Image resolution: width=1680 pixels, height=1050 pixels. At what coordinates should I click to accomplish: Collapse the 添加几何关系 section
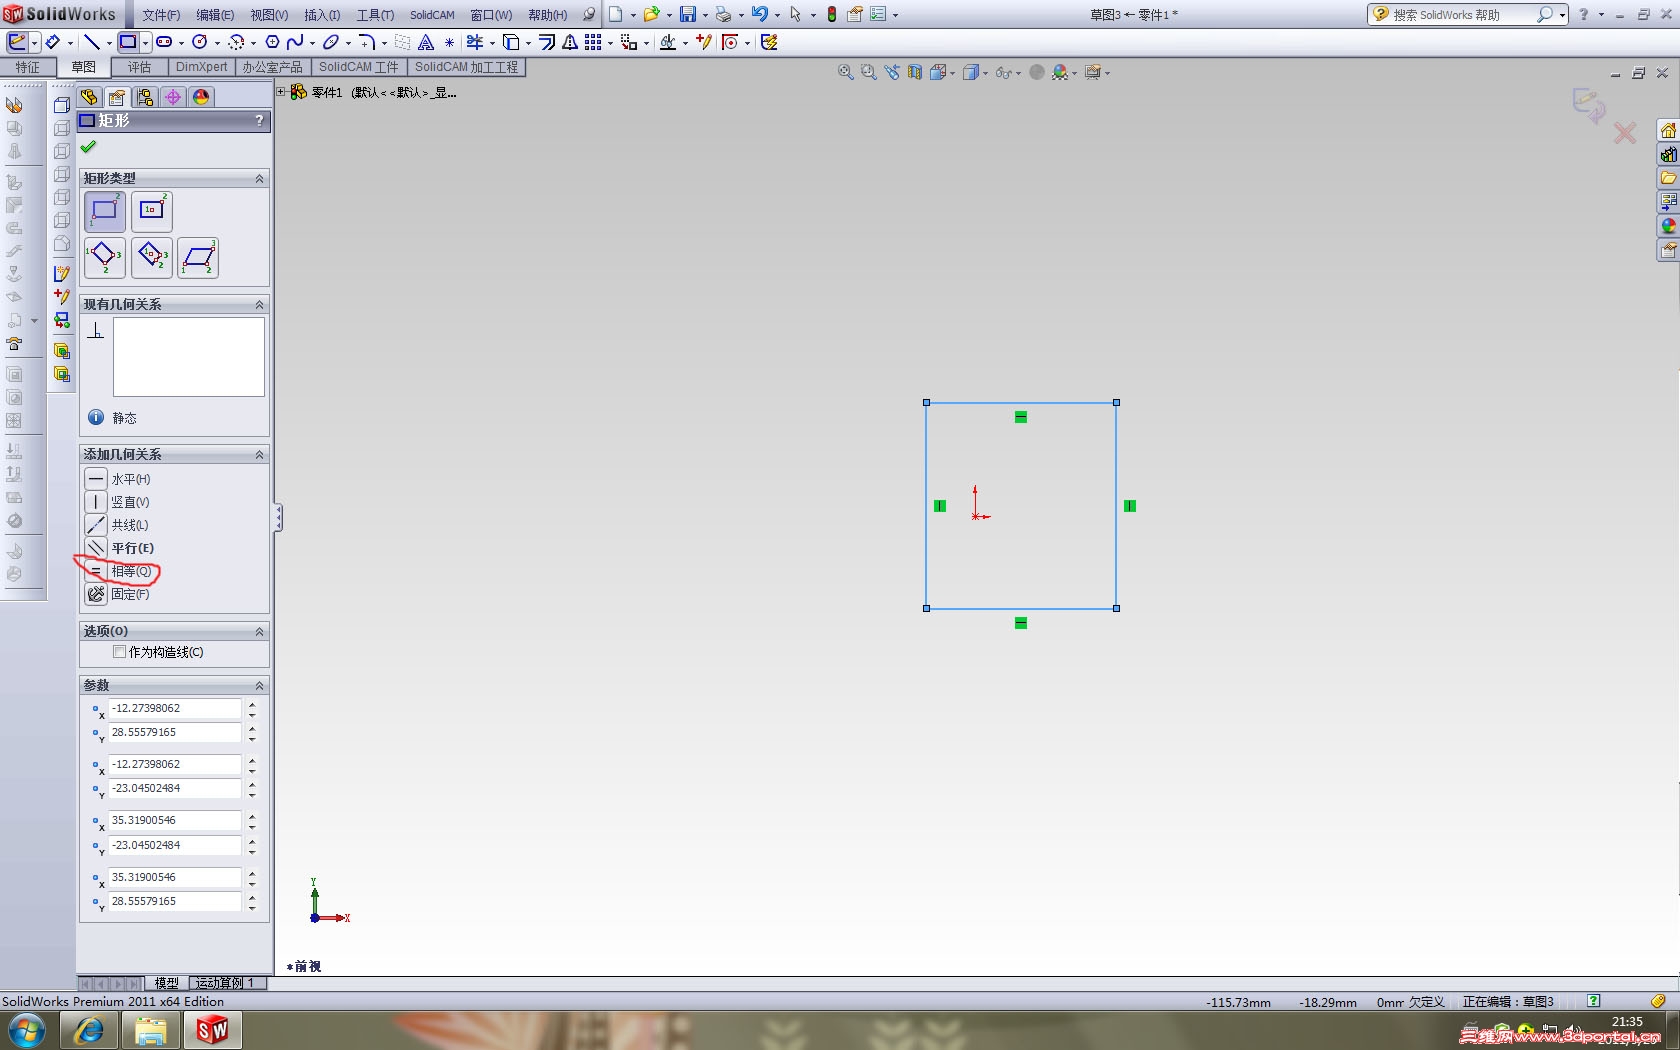(259, 454)
